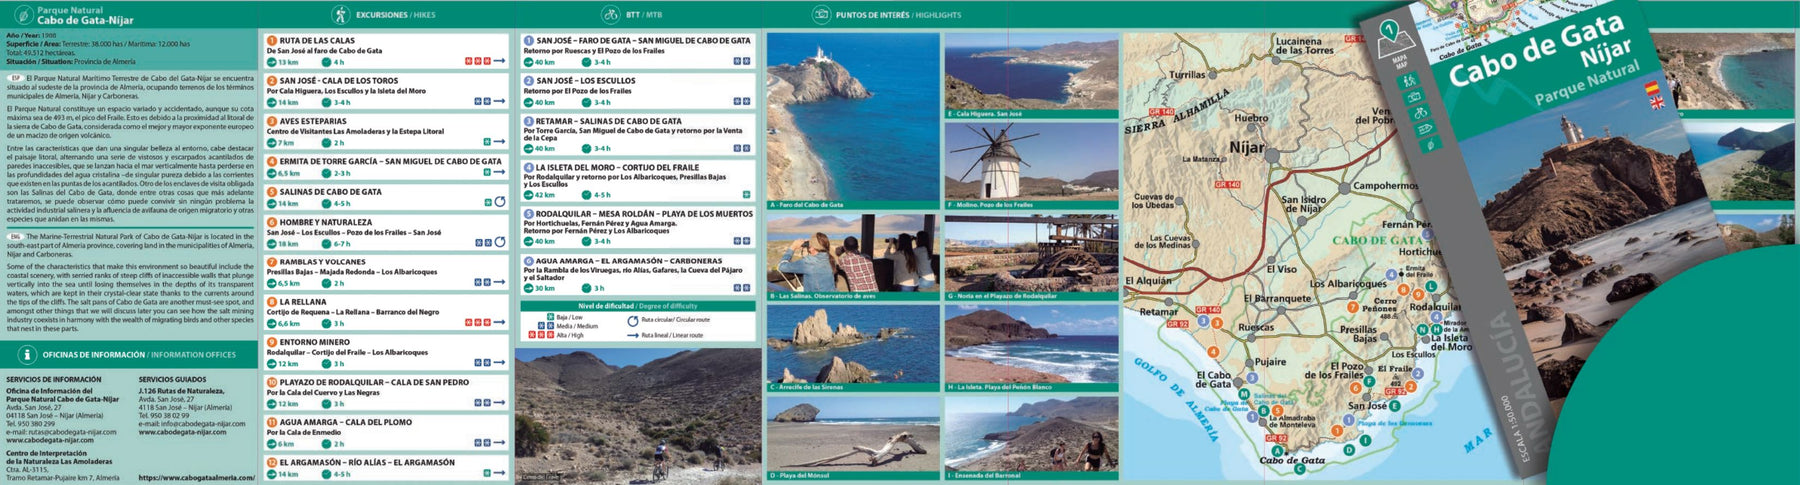The width and height of the screenshot is (1800, 485).
Task: Click the camera icon beside Puntos de Interés
Action: click(x=820, y=15)
